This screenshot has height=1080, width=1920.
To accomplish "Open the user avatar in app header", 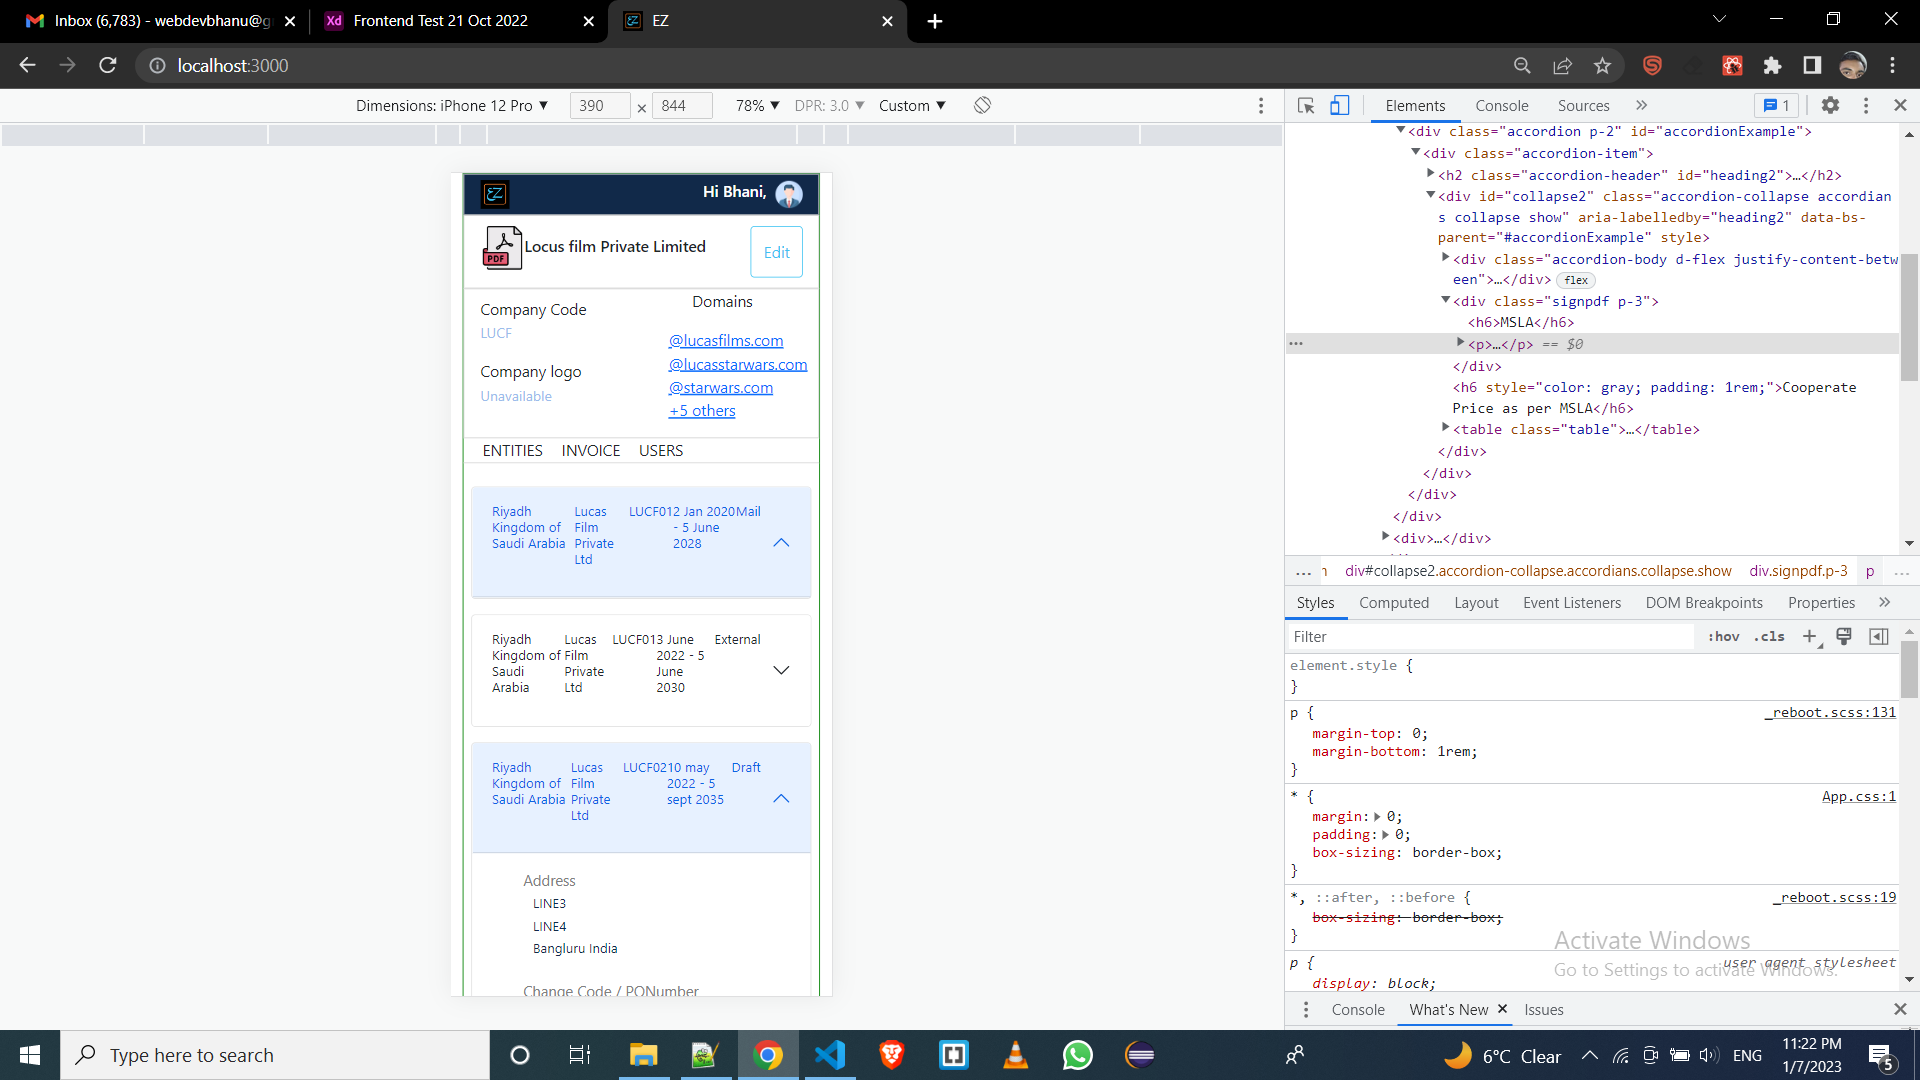I will click(x=789, y=194).
